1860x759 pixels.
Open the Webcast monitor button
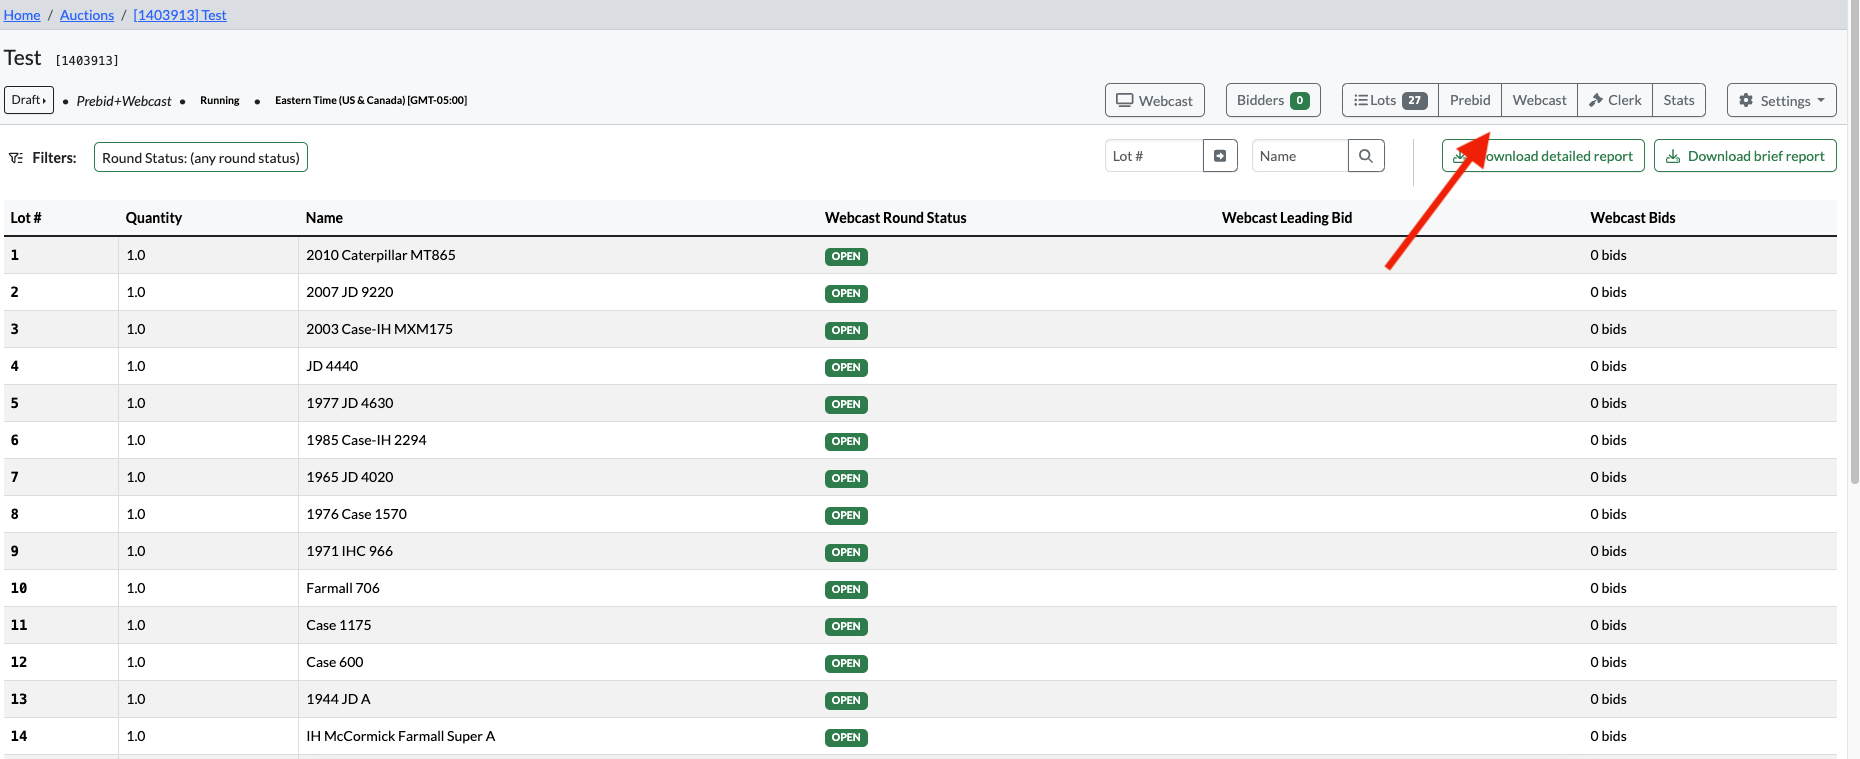point(1154,100)
